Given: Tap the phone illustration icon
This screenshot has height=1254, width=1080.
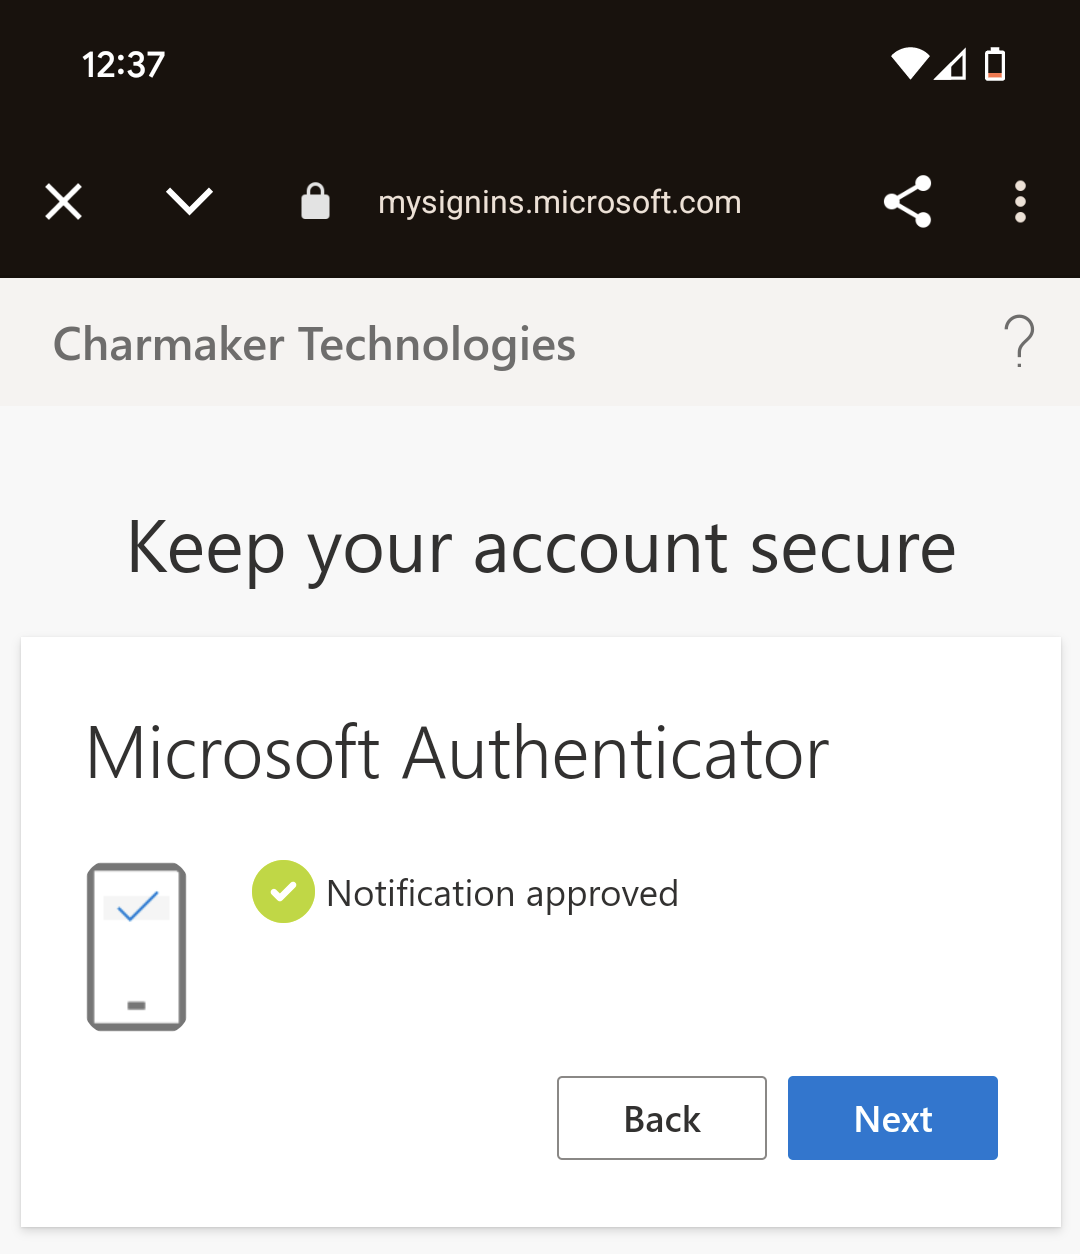Looking at the screenshot, I should pos(137,947).
